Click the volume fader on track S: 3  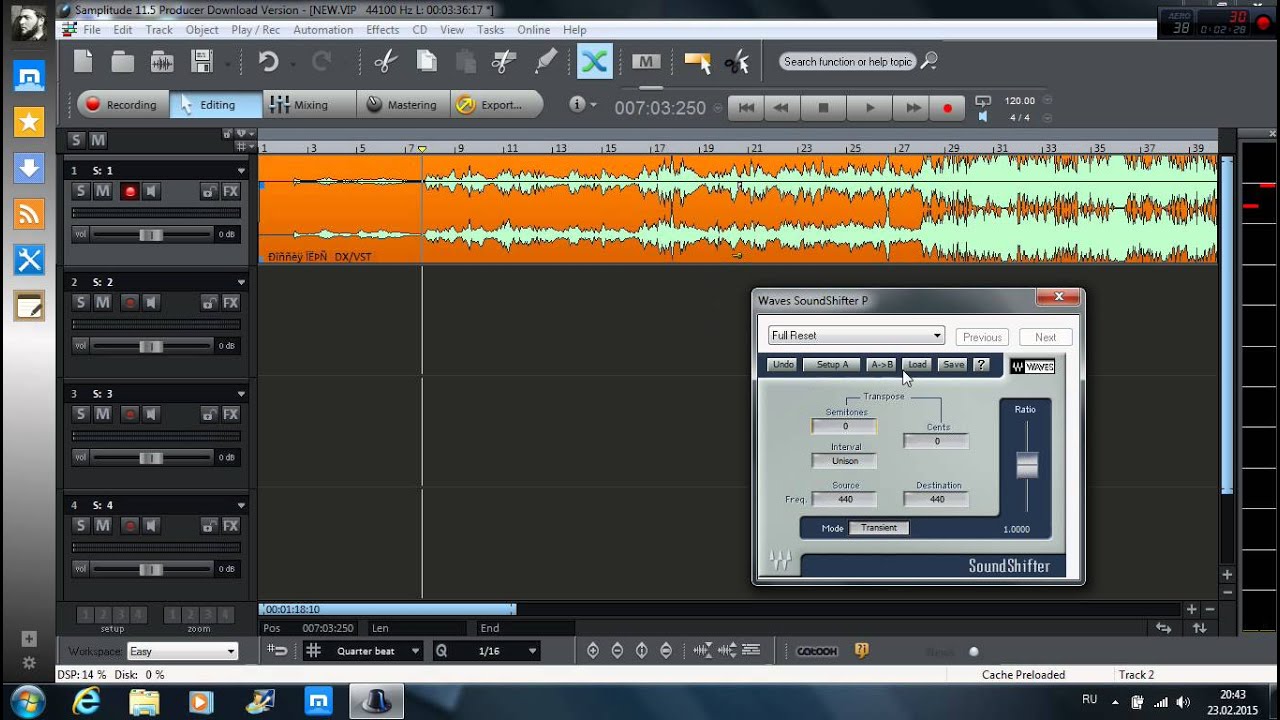151,458
